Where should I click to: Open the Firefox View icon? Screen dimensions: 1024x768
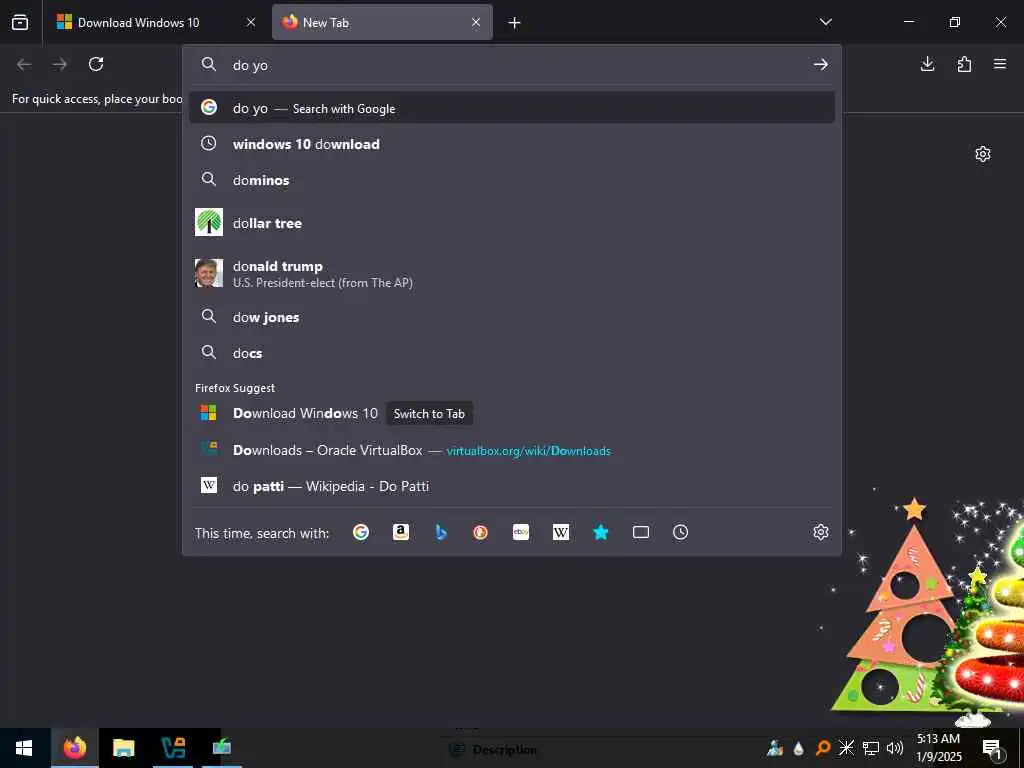click(20, 22)
